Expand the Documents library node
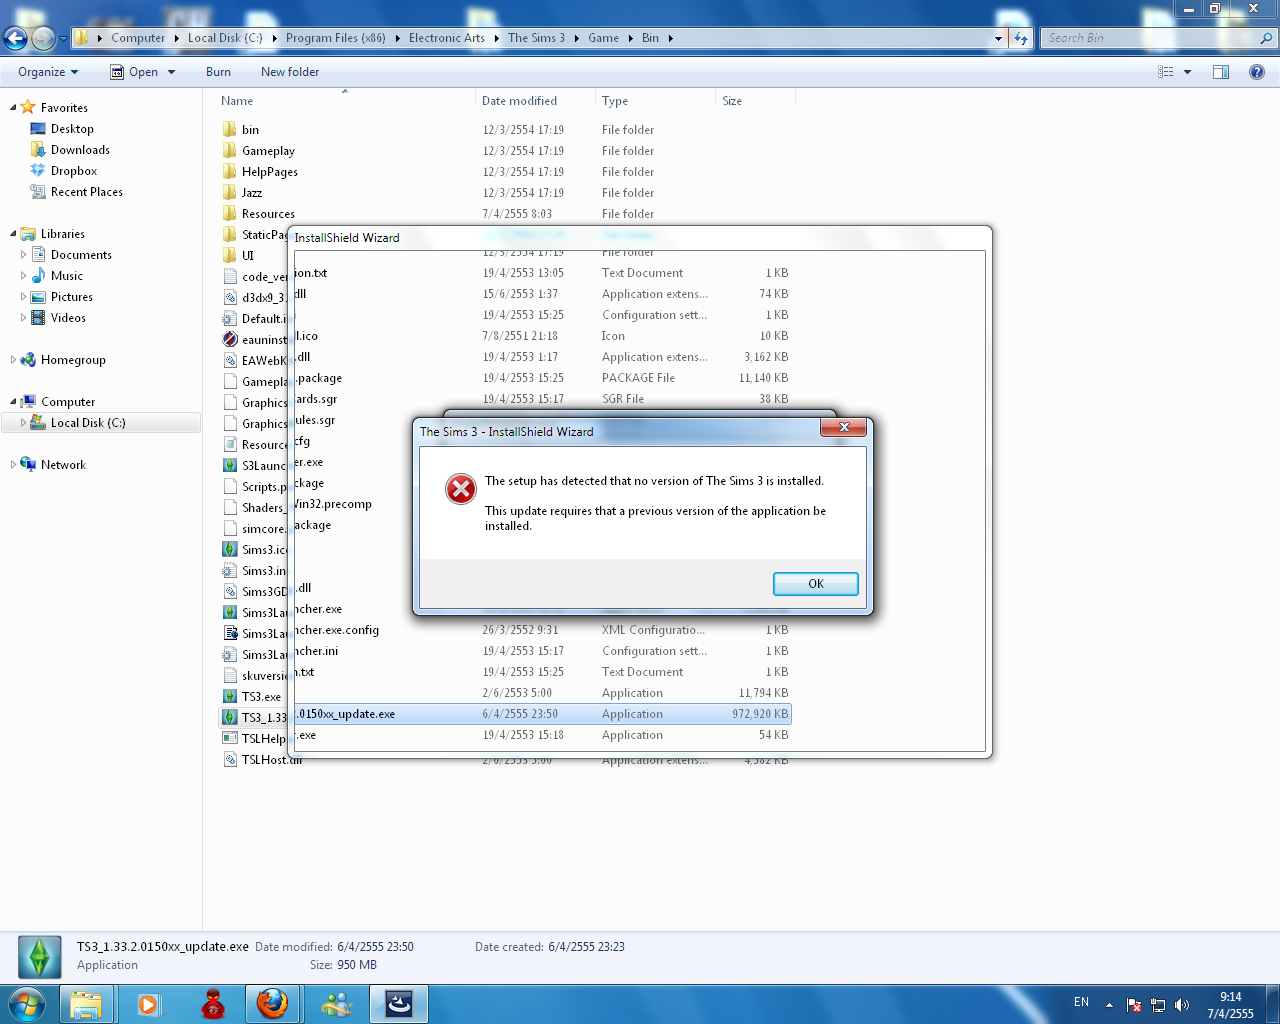The height and width of the screenshot is (1024, 1280). pos(23,255)
